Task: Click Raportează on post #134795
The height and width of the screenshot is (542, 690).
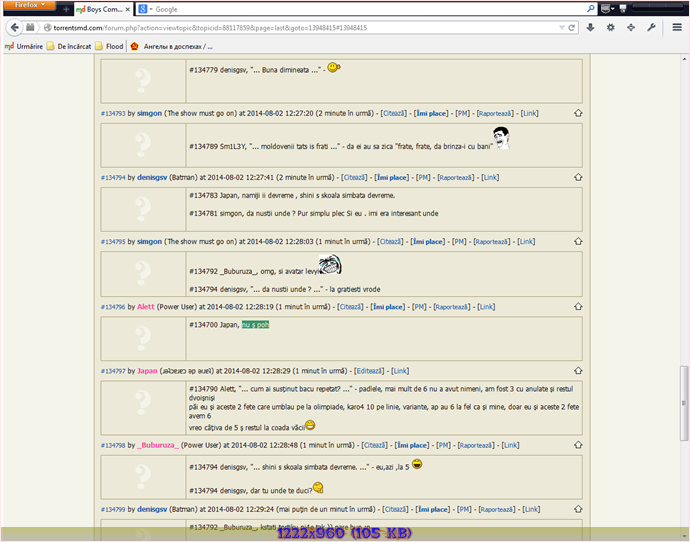Action: point(492,242)
